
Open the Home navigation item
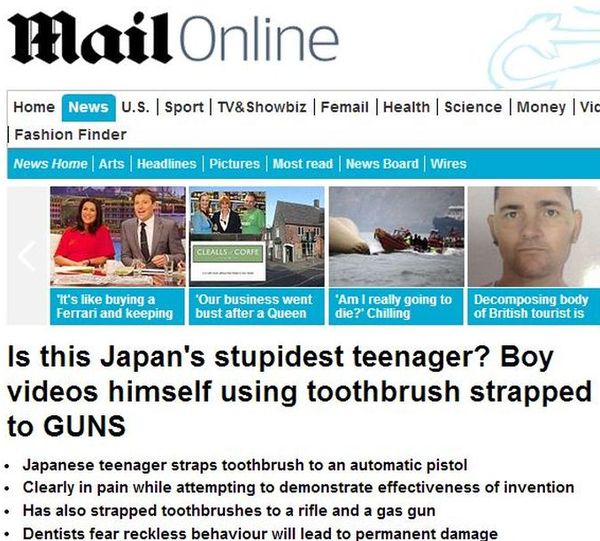pyautogui.click(x=34, y=107)
